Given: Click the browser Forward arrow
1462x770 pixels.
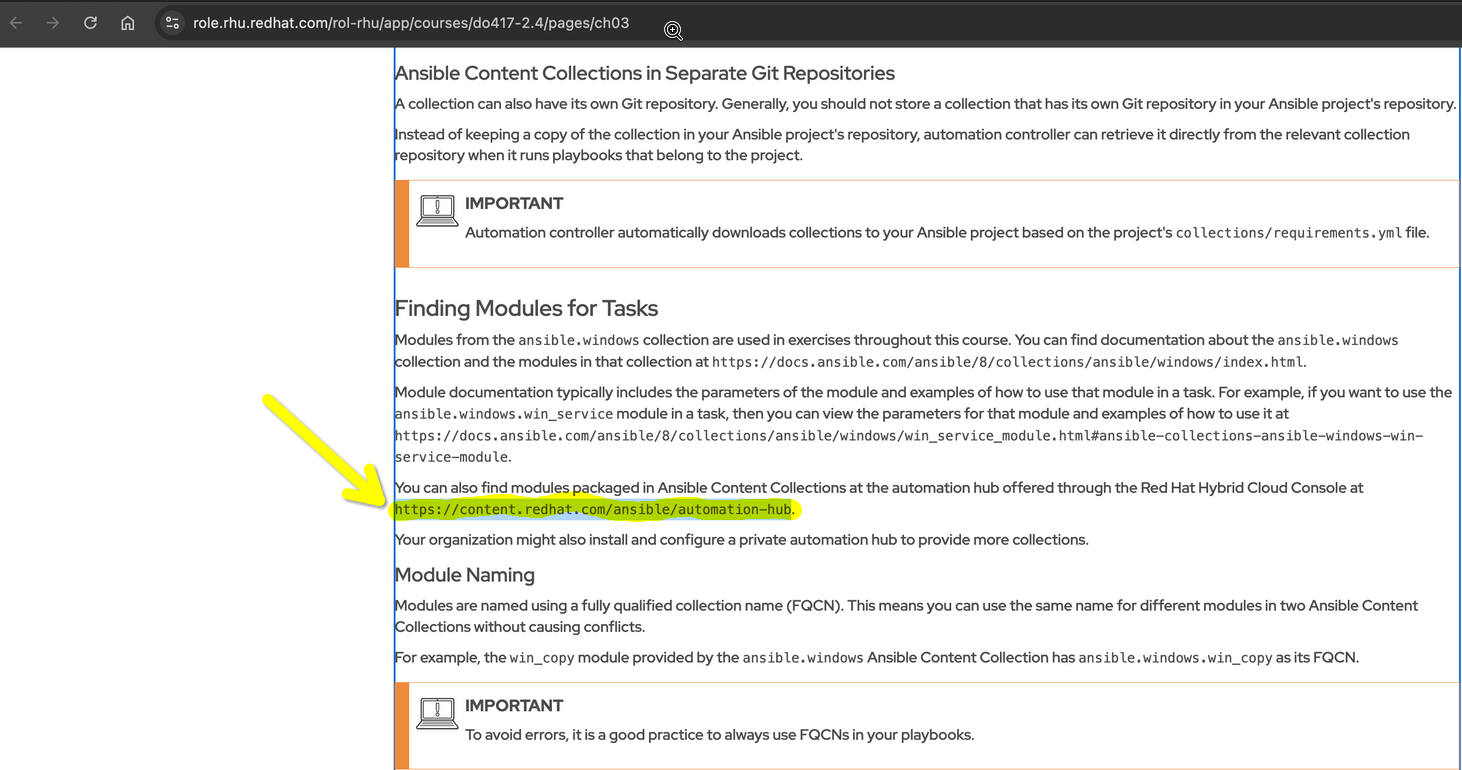Looking at the screenshot, I should pyautogui.click(x=53, y=23).
